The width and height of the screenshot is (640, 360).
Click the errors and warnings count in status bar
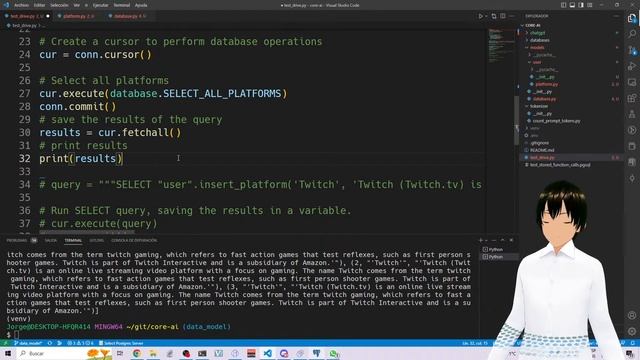coord(80,343)
